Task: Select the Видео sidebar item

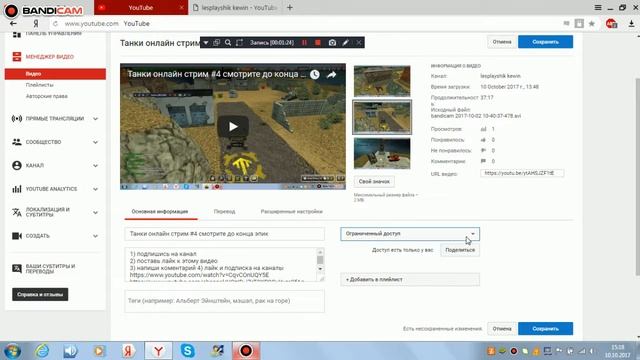Action: [55, 74]
